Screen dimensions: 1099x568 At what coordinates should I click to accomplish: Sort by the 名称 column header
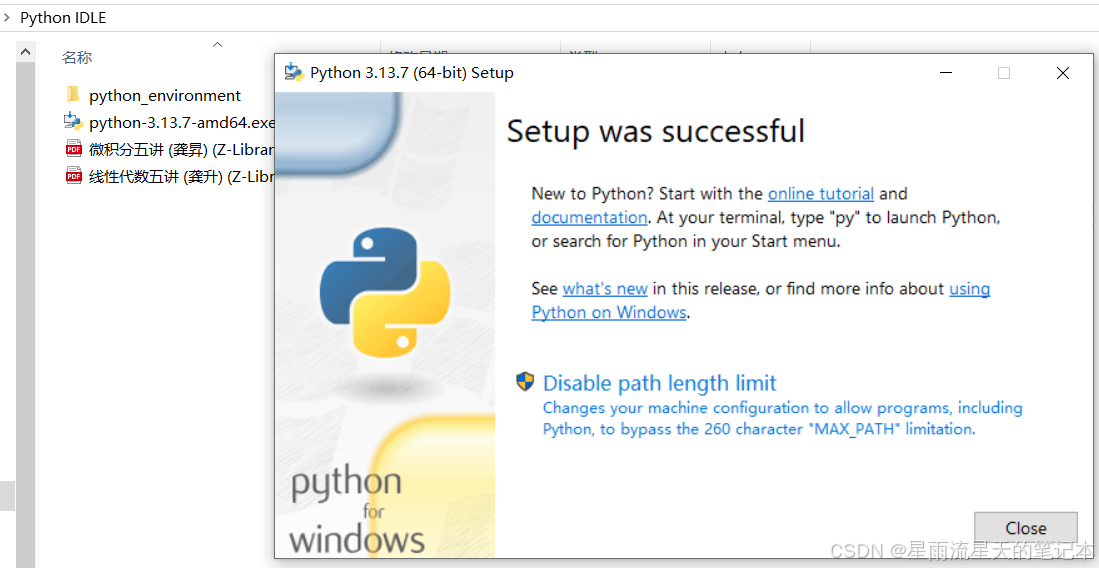click(x=77, y=58)
